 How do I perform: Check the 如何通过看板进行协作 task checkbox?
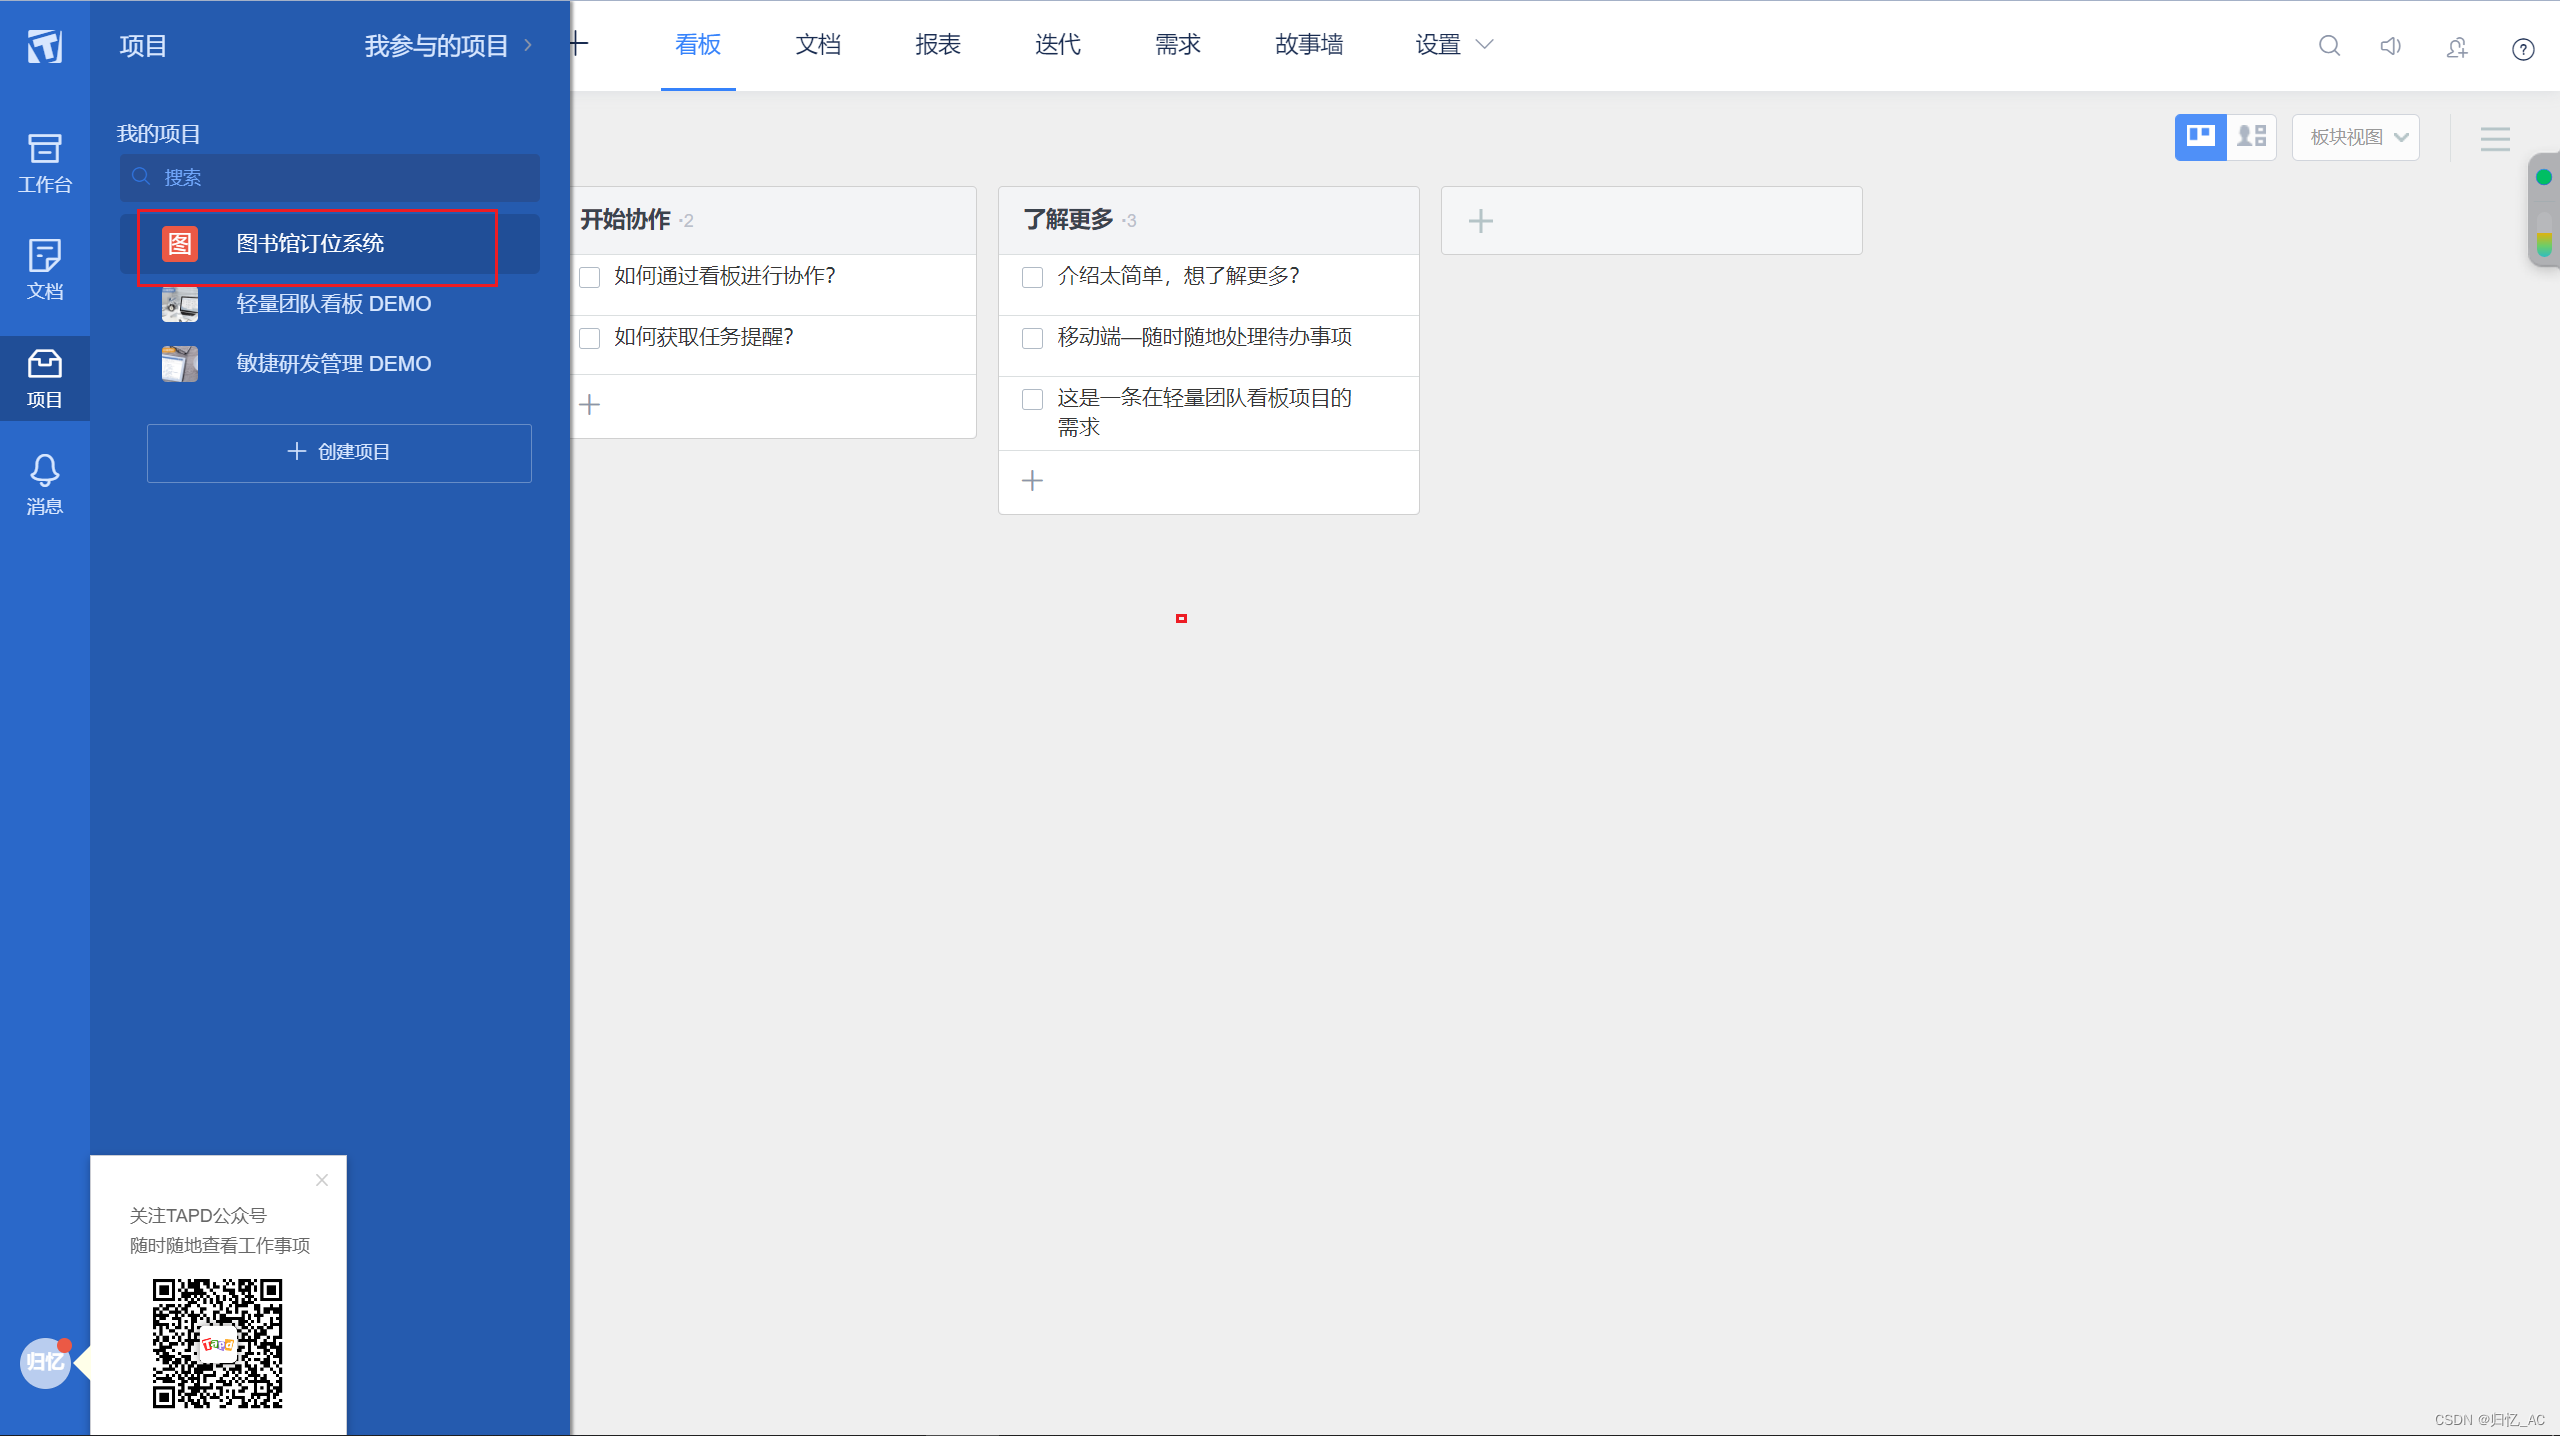click(590, 277)
